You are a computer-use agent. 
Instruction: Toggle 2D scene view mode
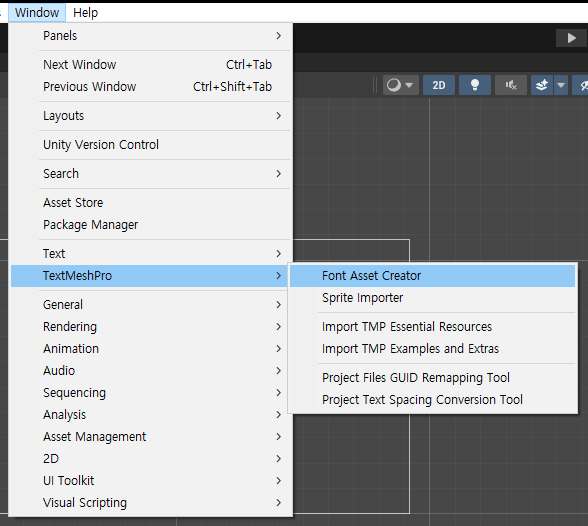click(439, 85)
